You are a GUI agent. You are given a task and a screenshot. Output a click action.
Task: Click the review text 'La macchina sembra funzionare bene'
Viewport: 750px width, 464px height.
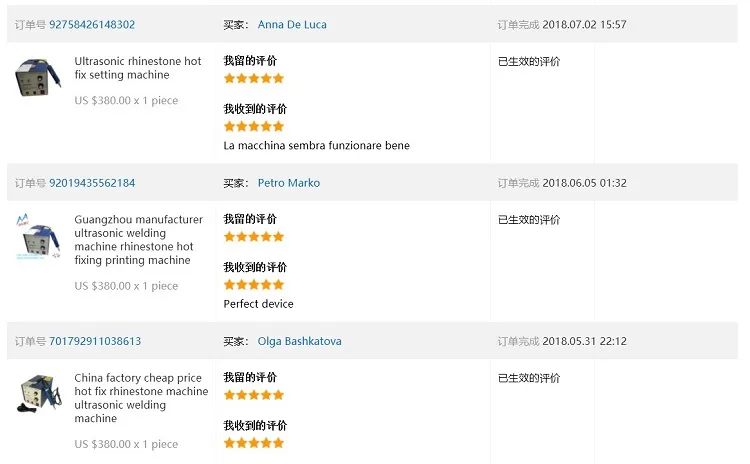point(316,145)
